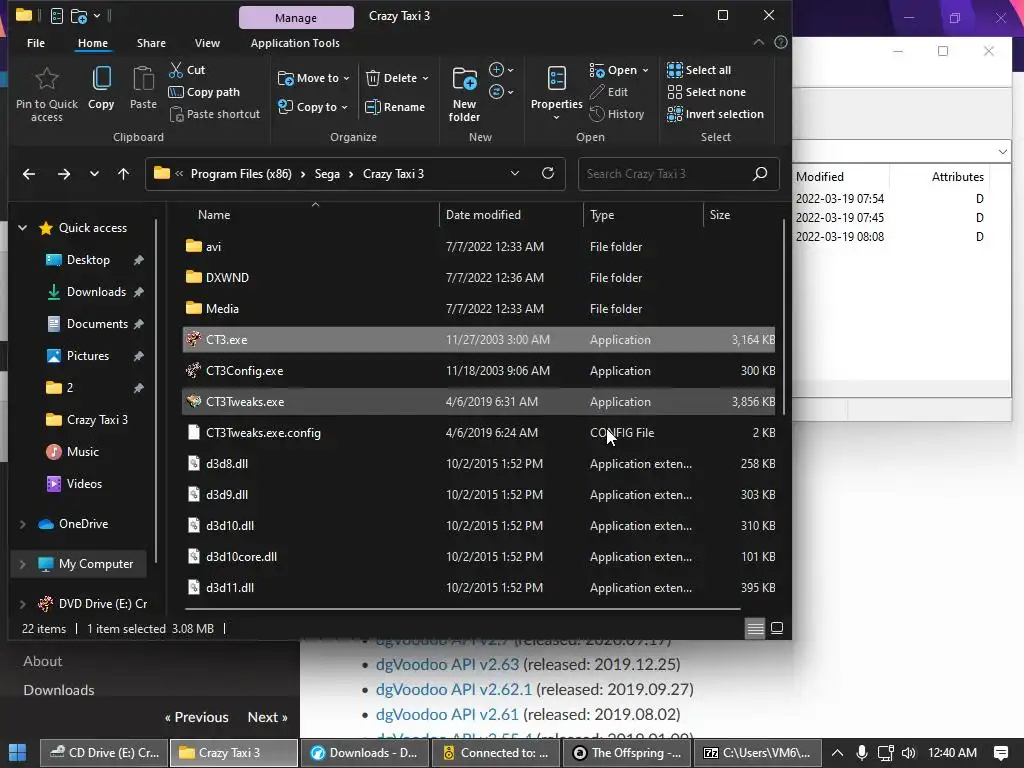
Task: Click the « Previous link
Action: click(197, 717)
